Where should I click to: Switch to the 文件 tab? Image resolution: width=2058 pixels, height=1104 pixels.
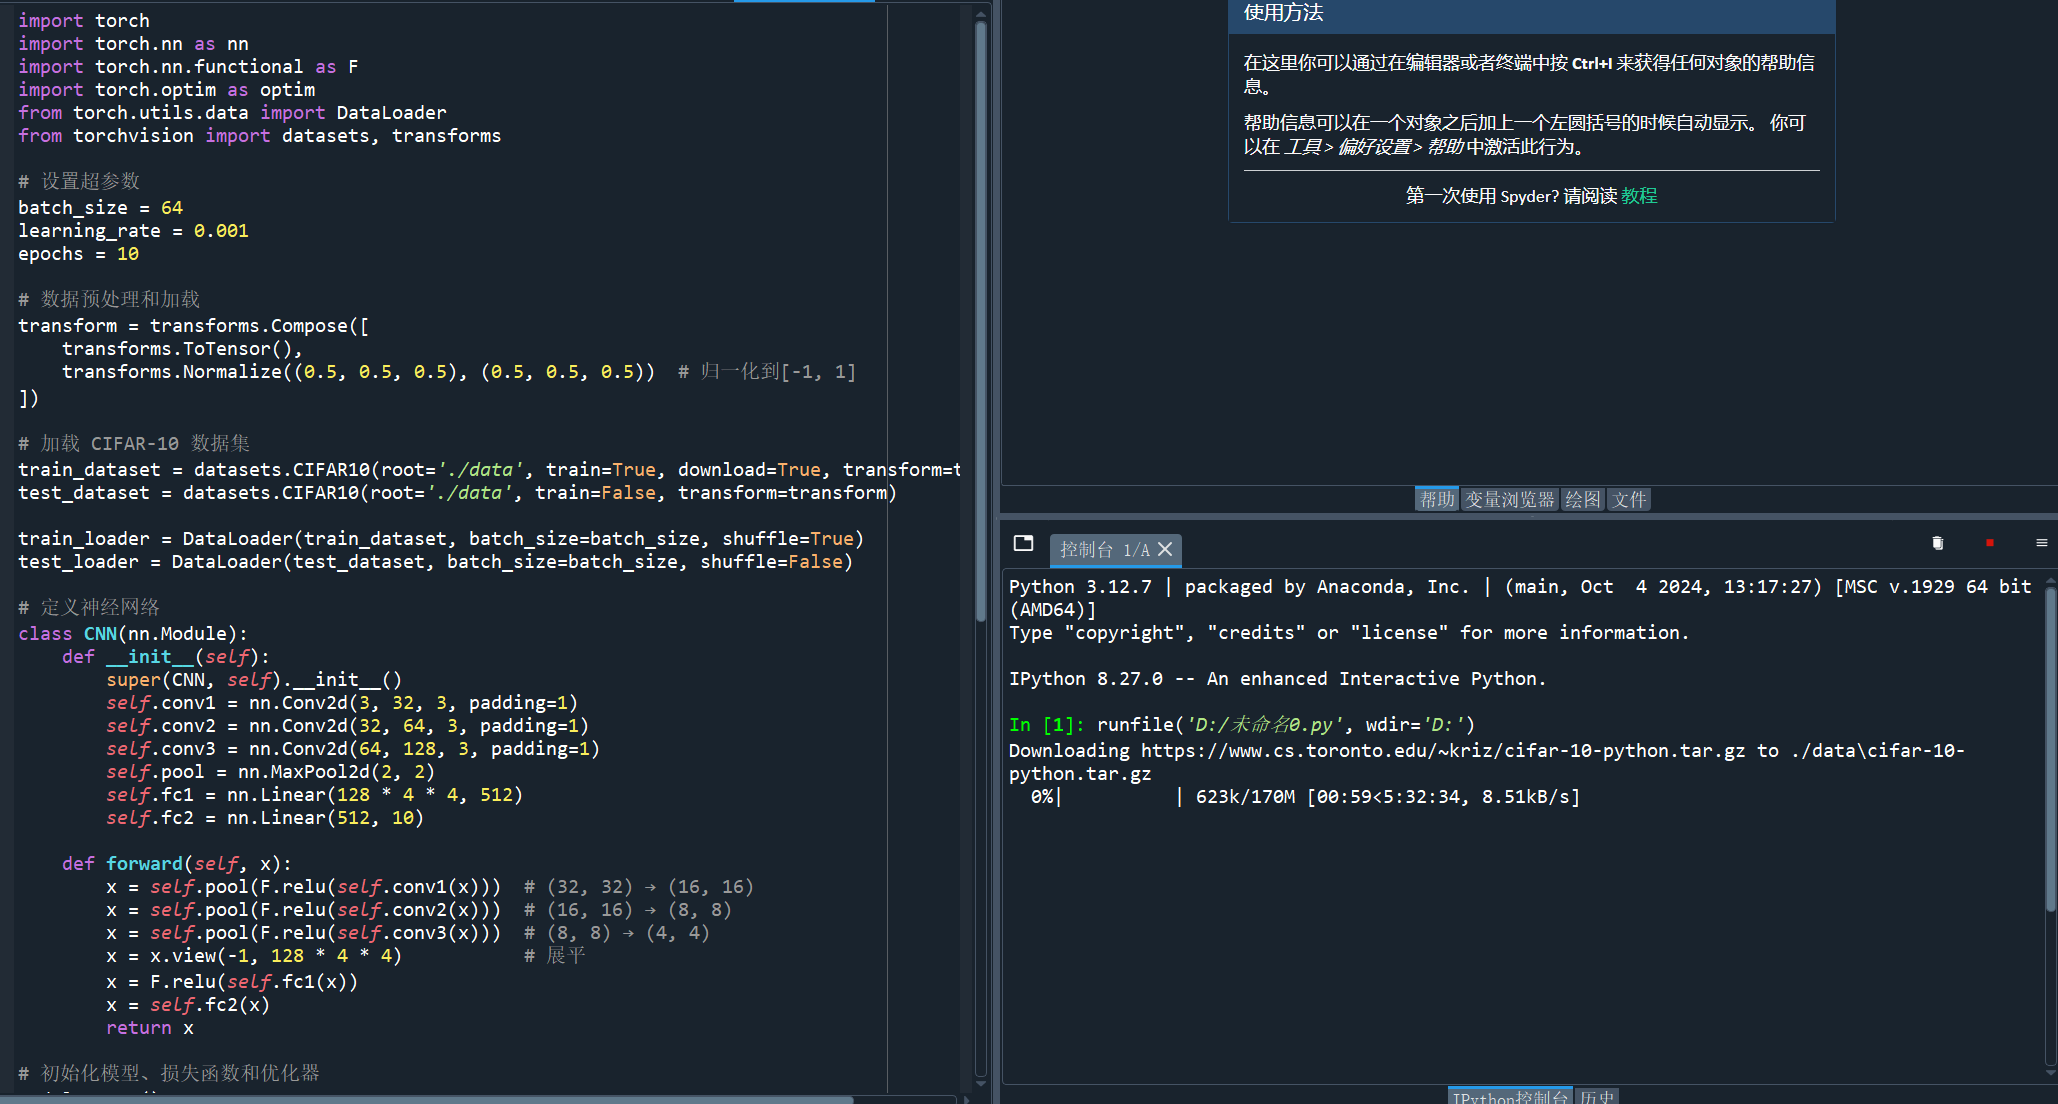point(1628,499)
